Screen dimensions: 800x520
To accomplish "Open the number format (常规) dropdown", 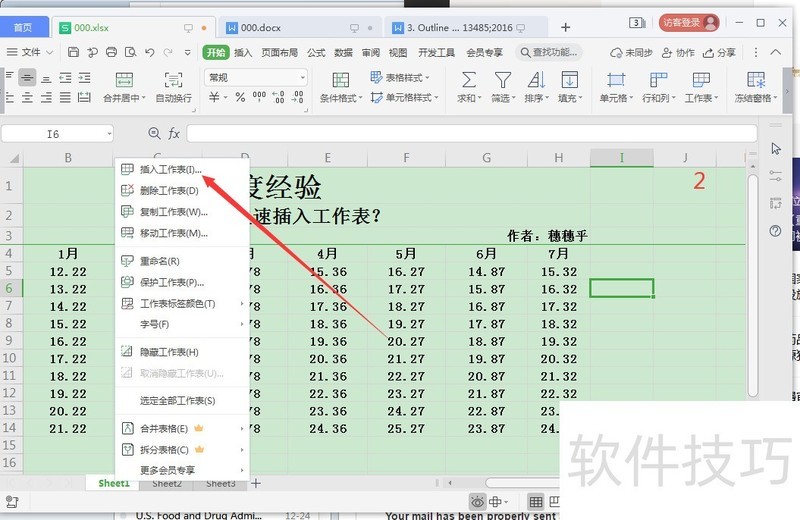I will point(256,78).
